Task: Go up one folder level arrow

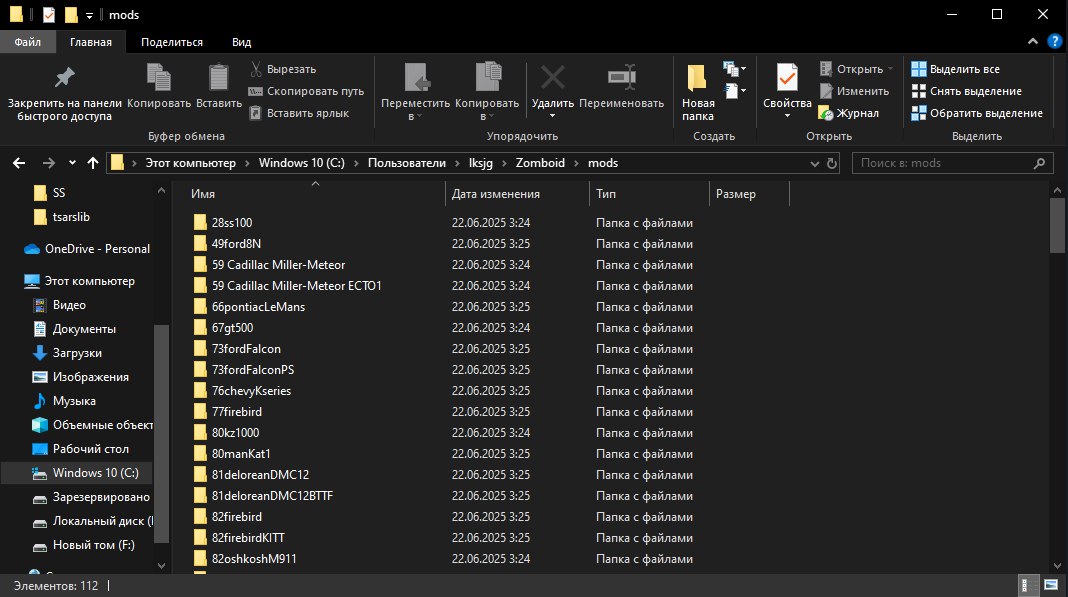Action: point(93,163)
